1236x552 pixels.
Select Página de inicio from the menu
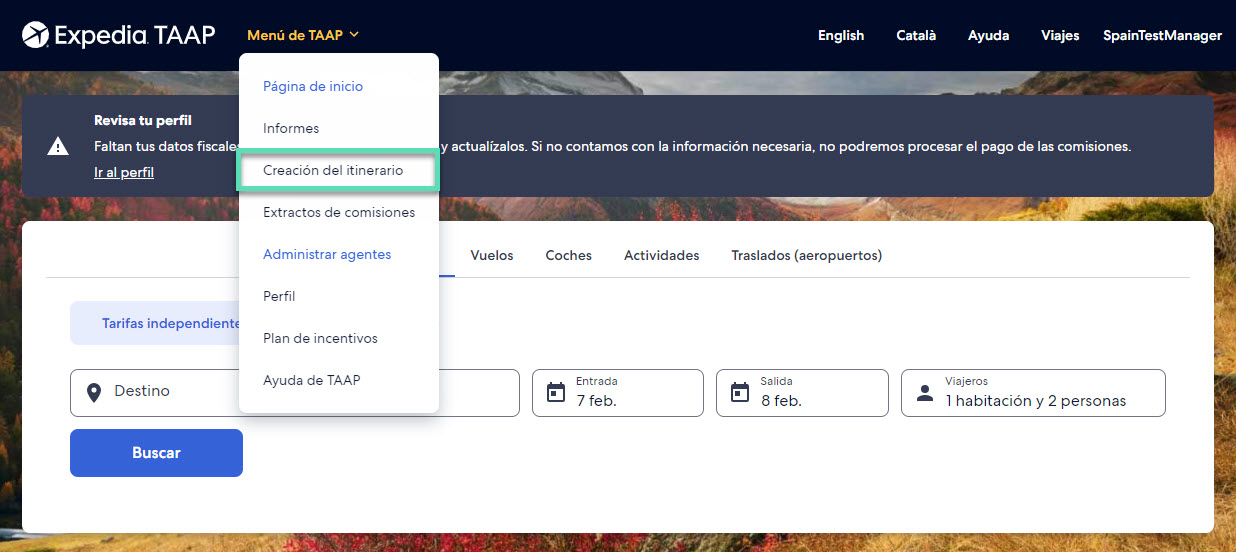(x=313, y=86)
